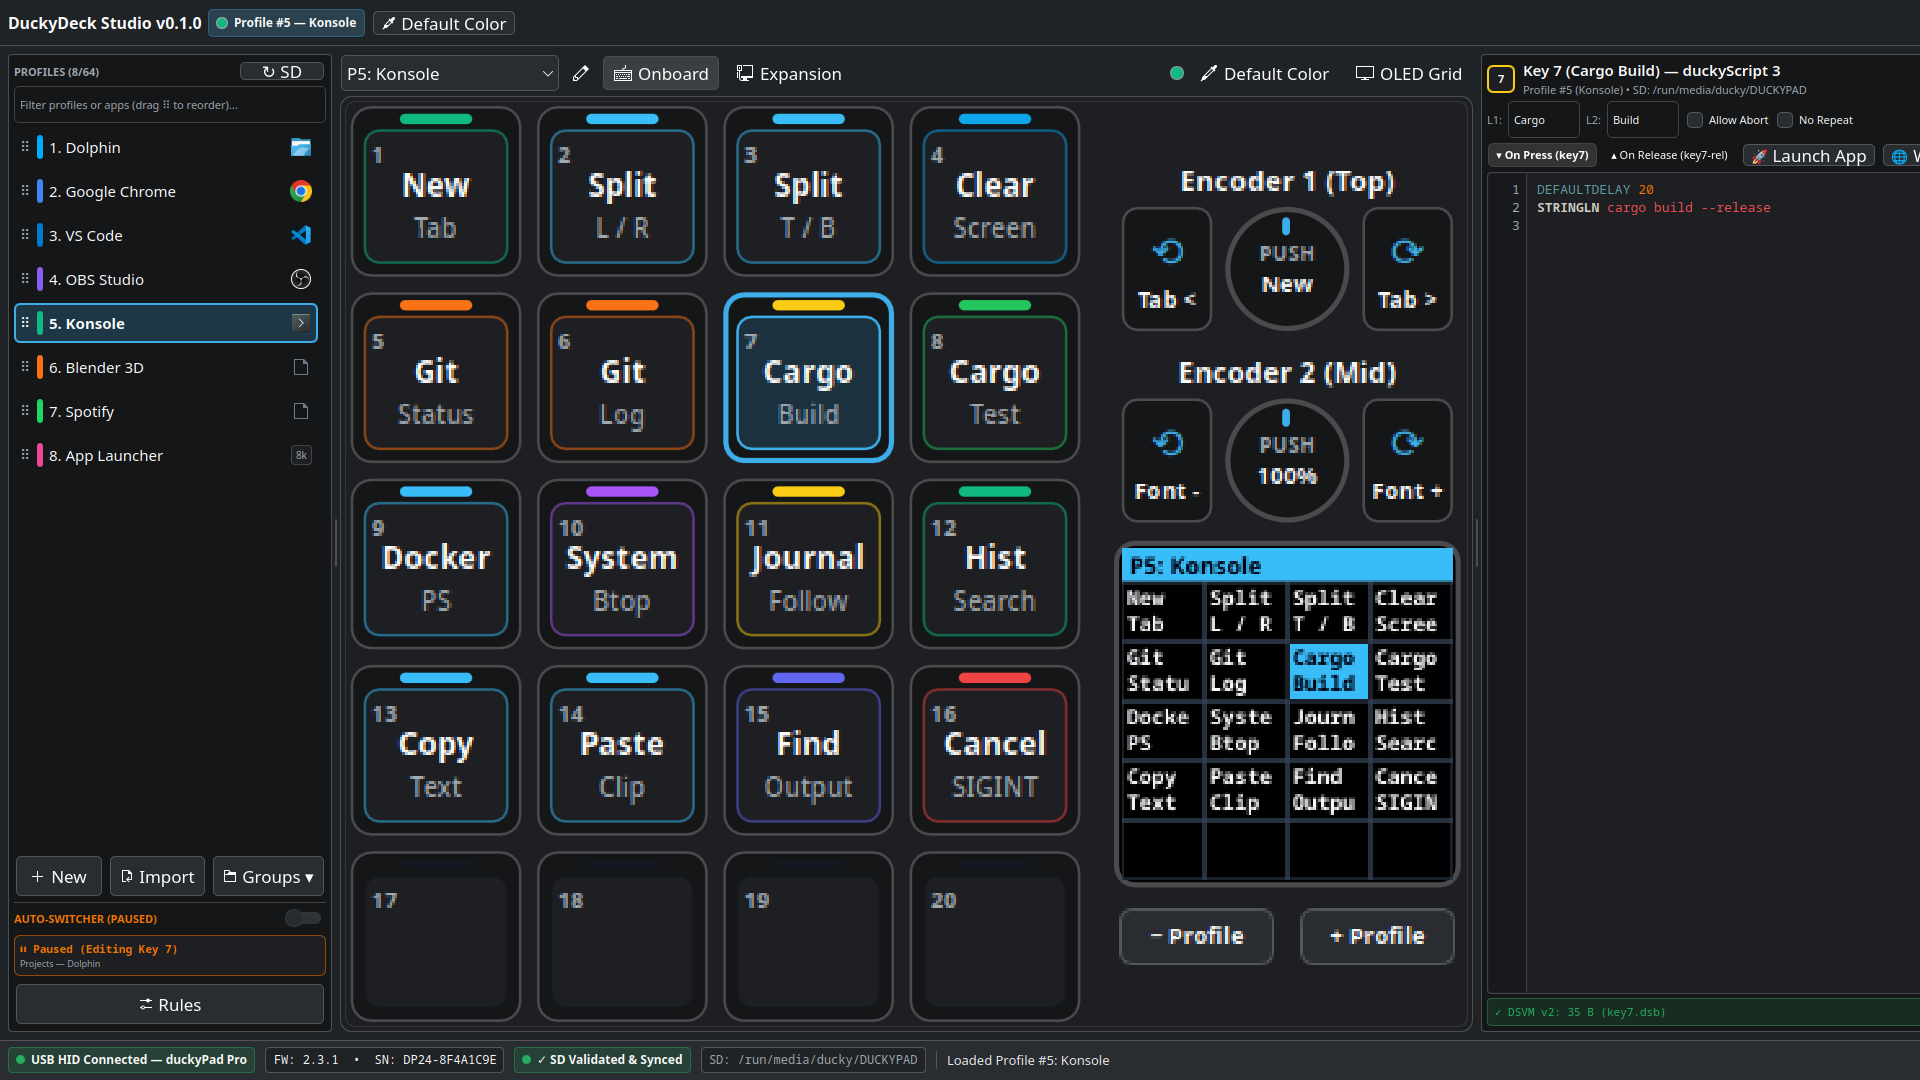This screenshot has height=1080, width=1920.
Task: Switch to the Onboard tab
Action: coord(660,74)
